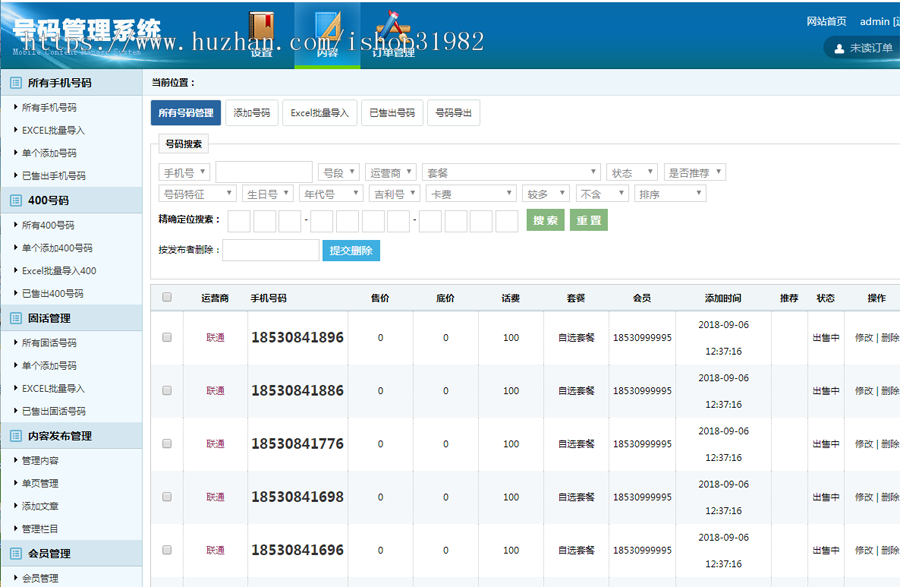Open the 套餐 package dropdown
The height and width of the screenshot is (587, 900).
tap(510, 171)
